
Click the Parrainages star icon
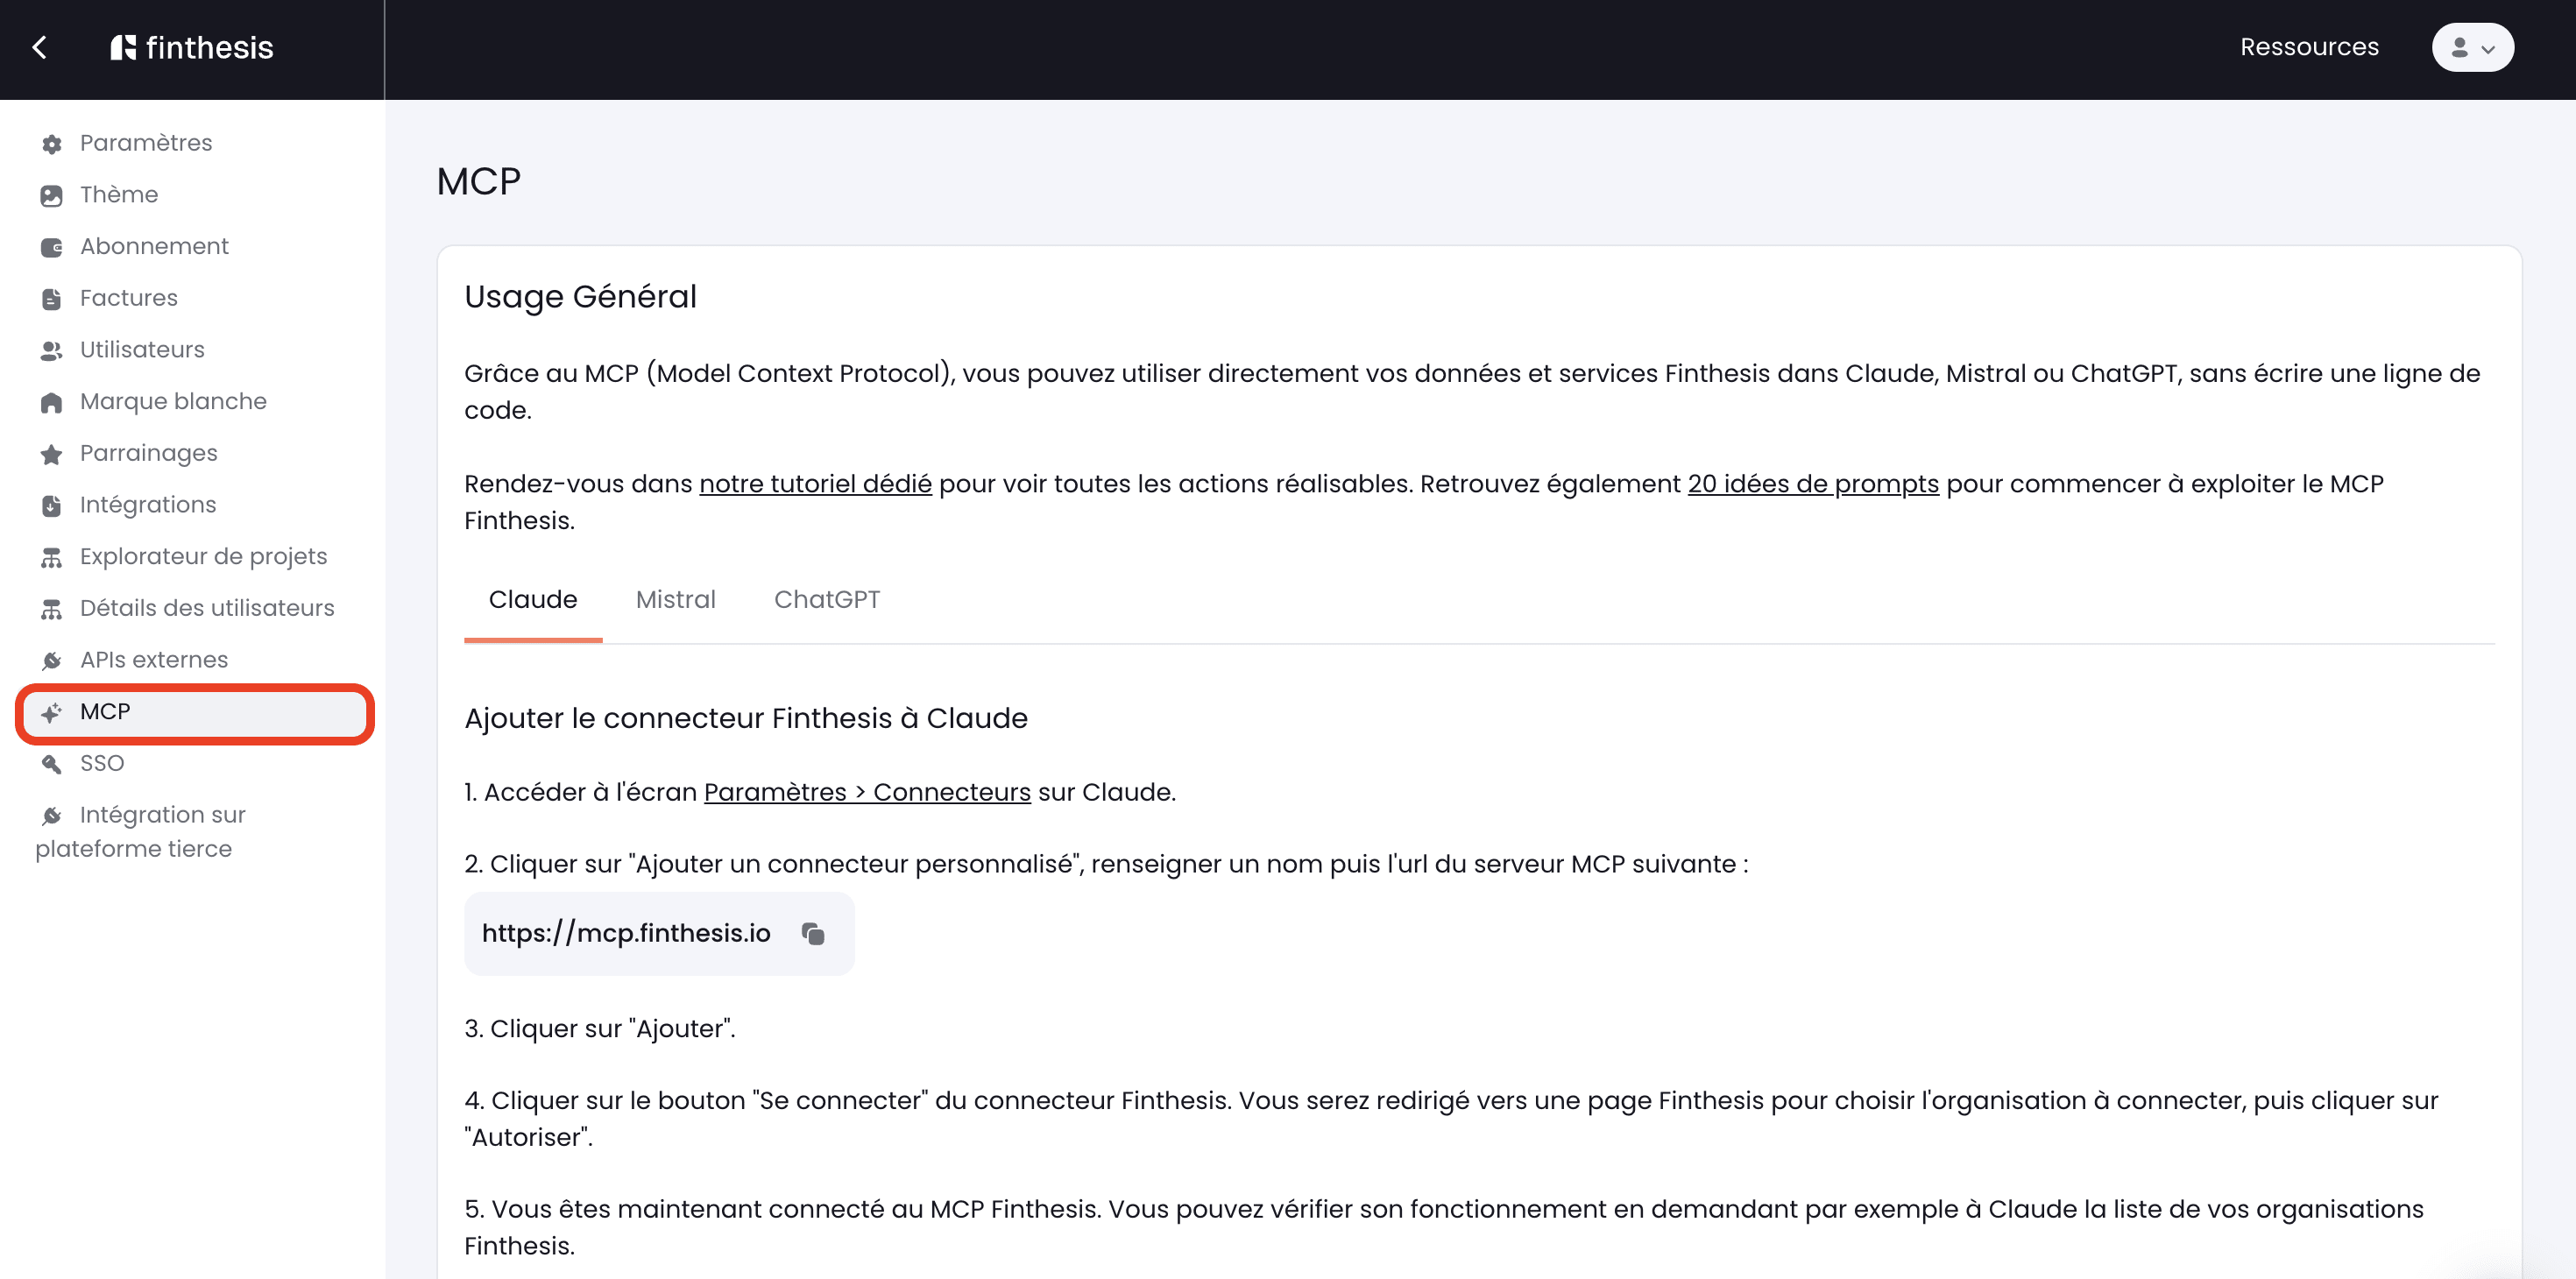[52, 454]
